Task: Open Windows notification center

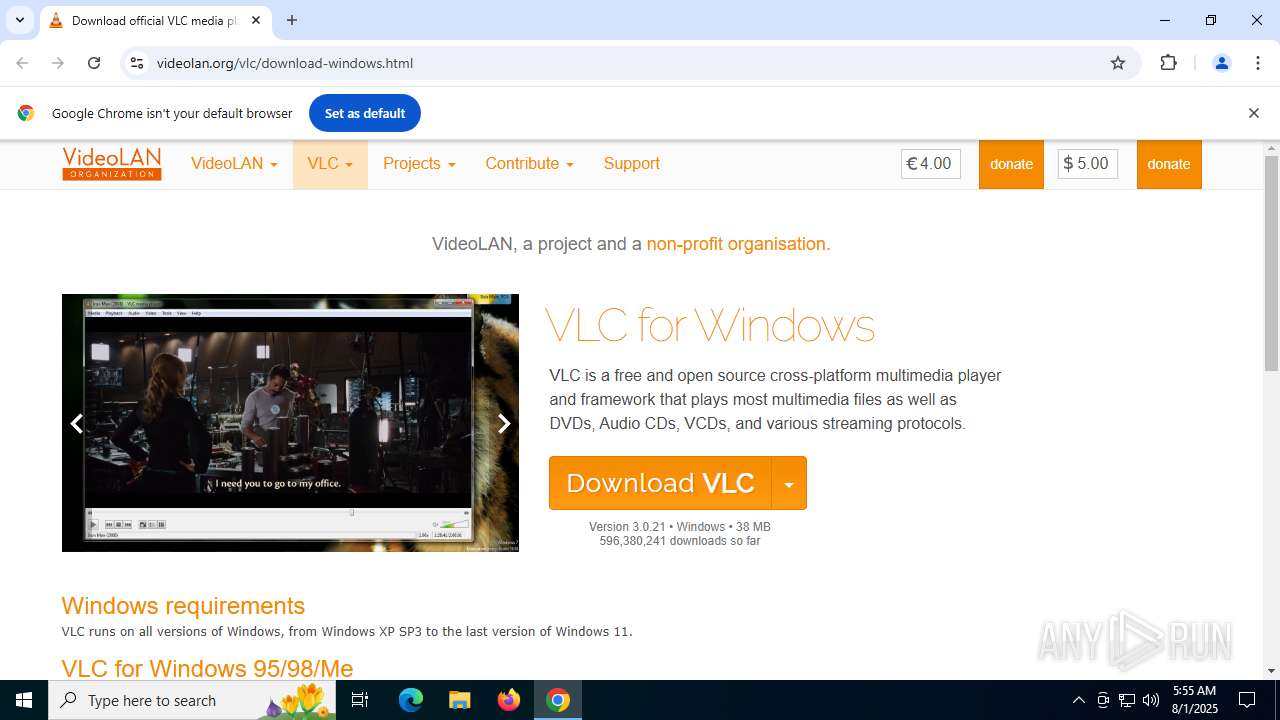Action: point(1247,700)
